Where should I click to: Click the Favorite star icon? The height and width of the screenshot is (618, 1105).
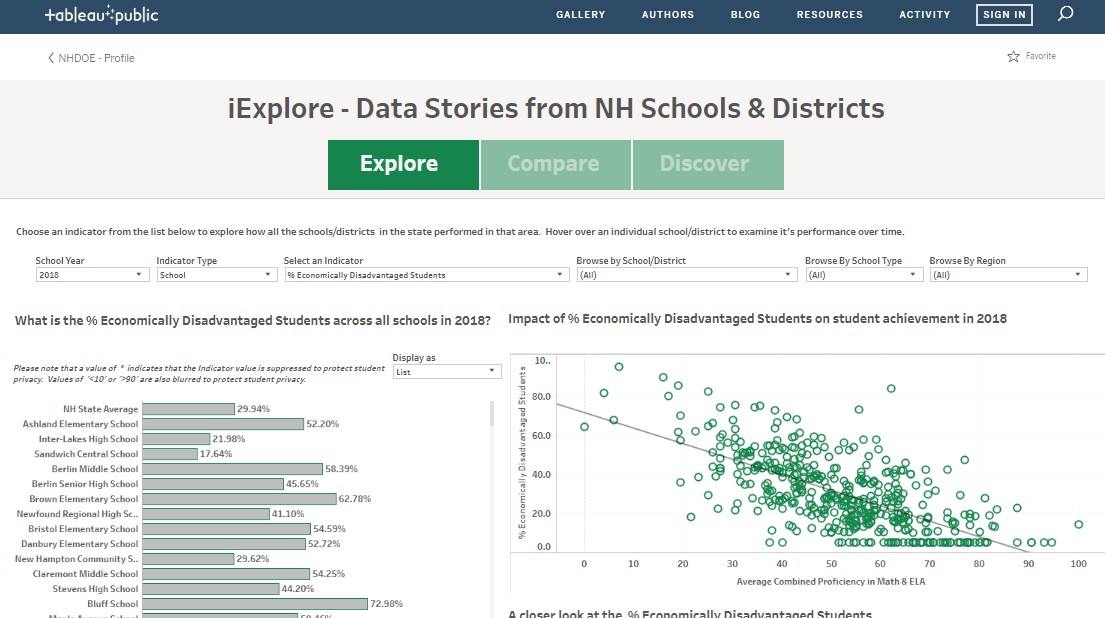click(1013, 57)
